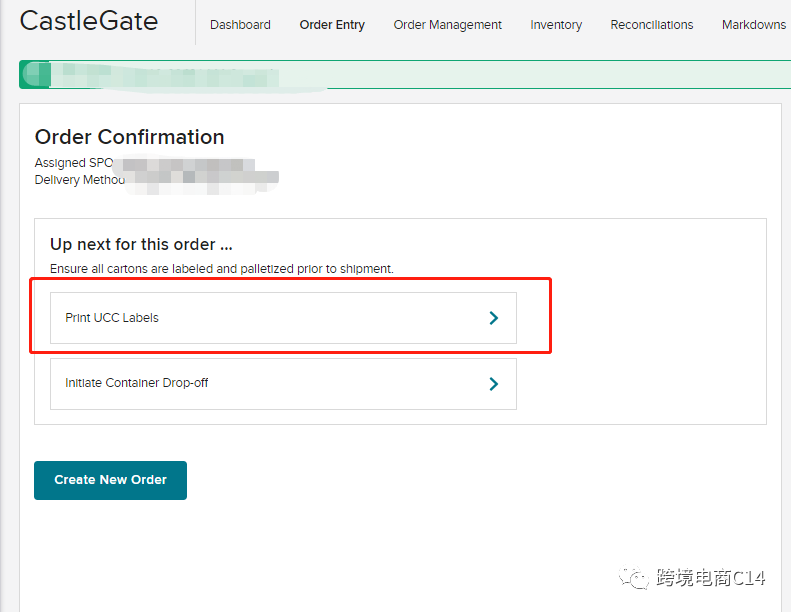Image resolution: width=791 pixels, height=612 pixels.
Task: Click the CastleGate logo
Action: [x=89, y=20]
